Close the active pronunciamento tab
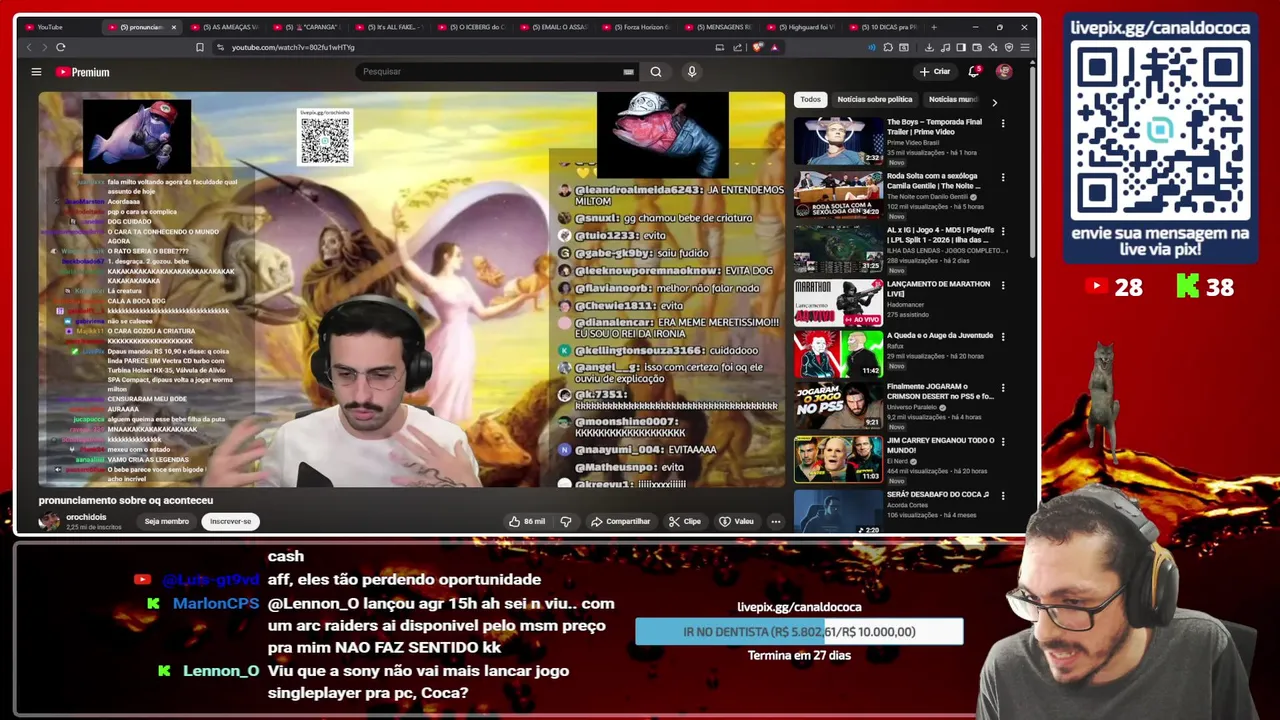Screen dimensions: 1280x720 click(x=173, y=27)
